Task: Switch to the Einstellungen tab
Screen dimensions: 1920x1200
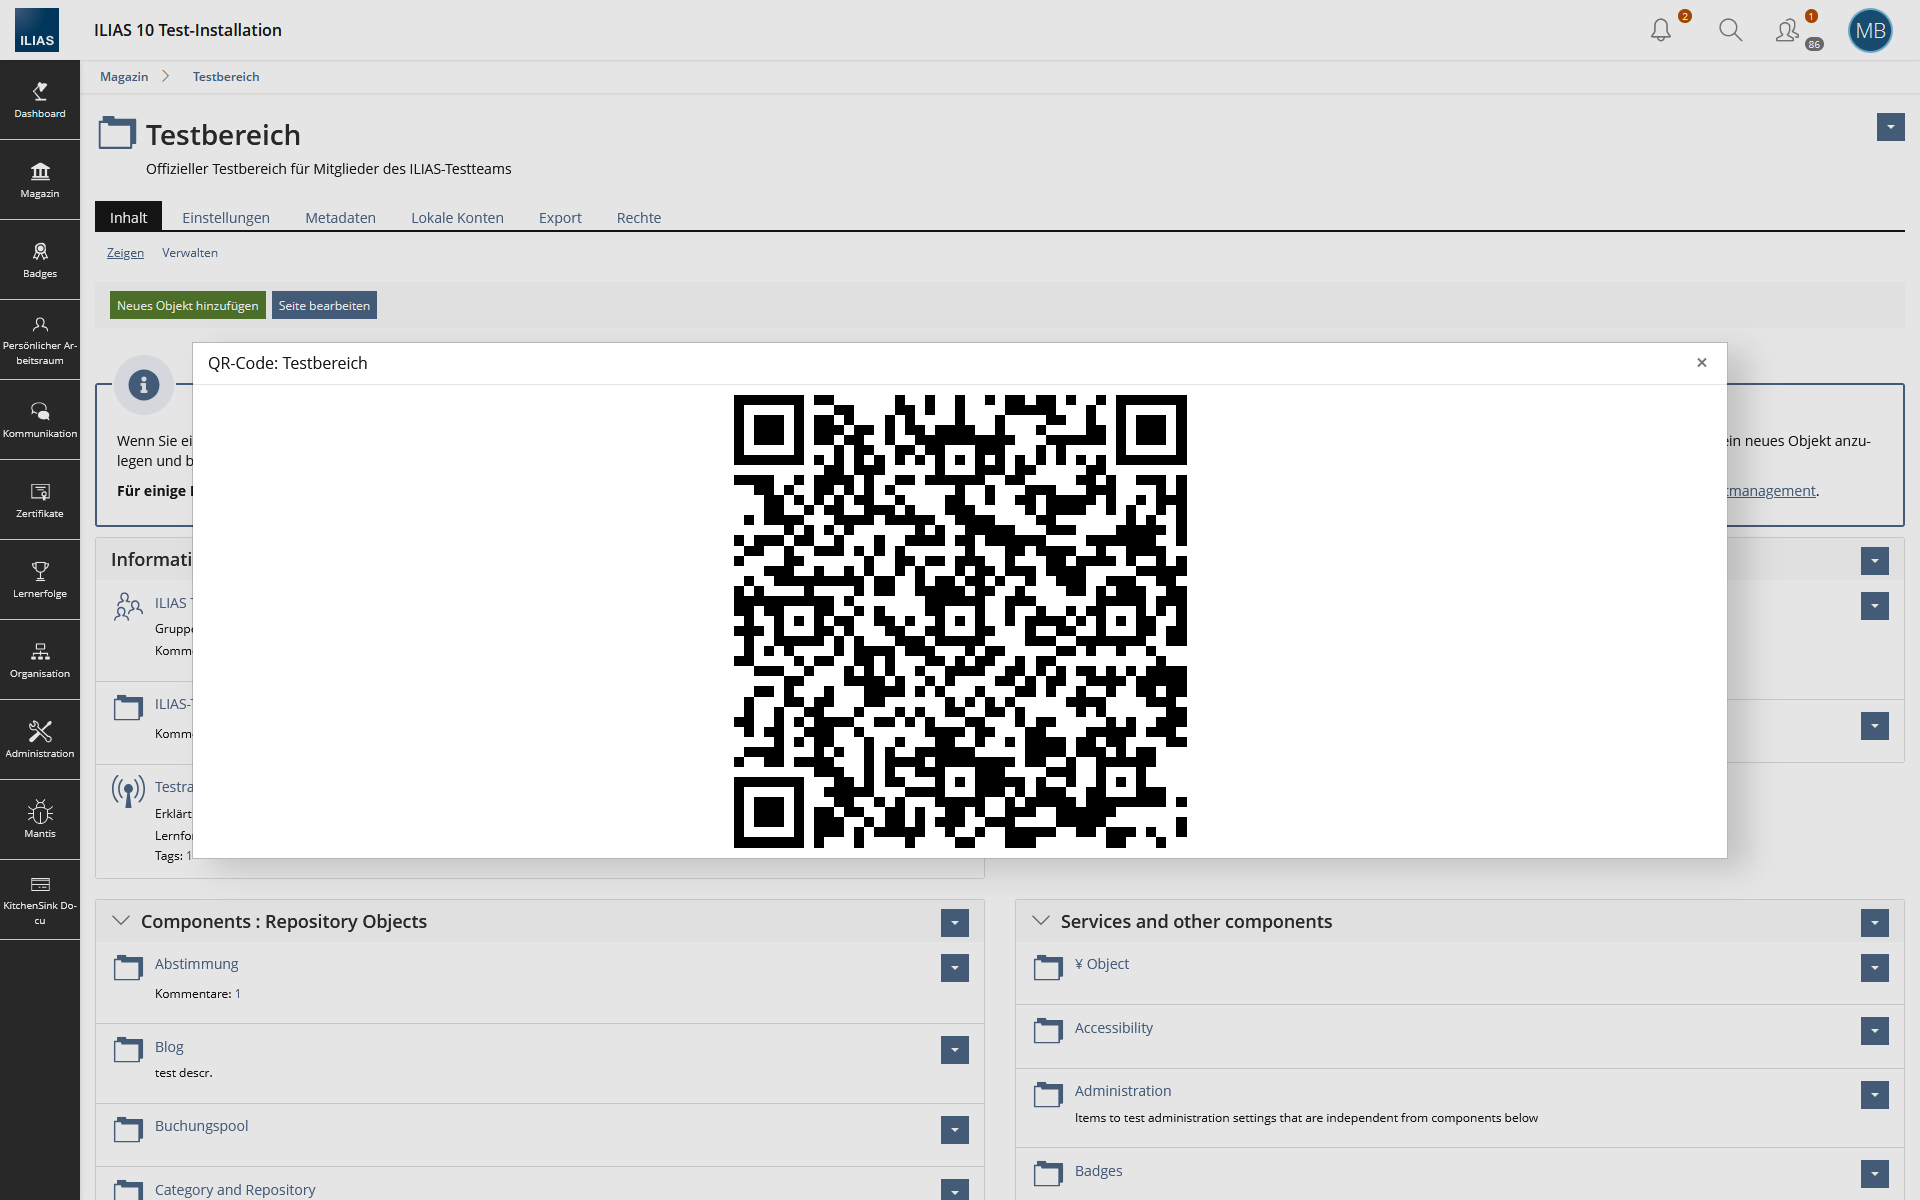Action: 225,217
